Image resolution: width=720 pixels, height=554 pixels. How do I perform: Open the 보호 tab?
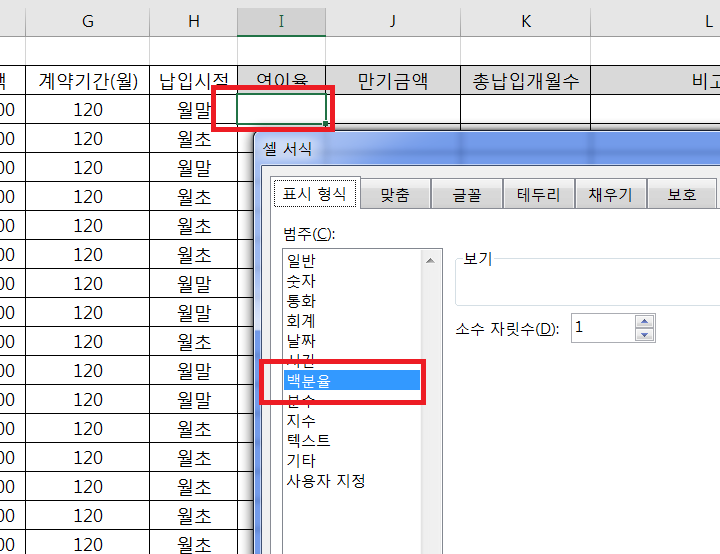682,195
